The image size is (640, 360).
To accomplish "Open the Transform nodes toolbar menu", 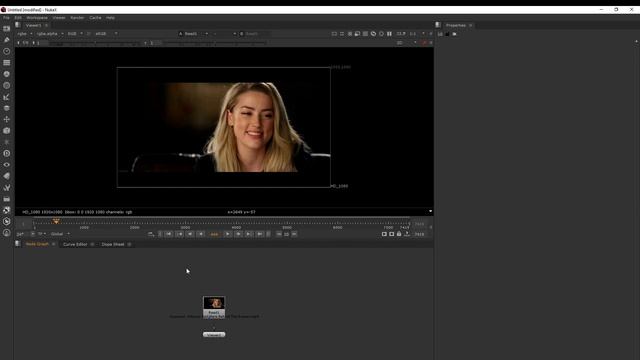I will (x=7, y=119).
